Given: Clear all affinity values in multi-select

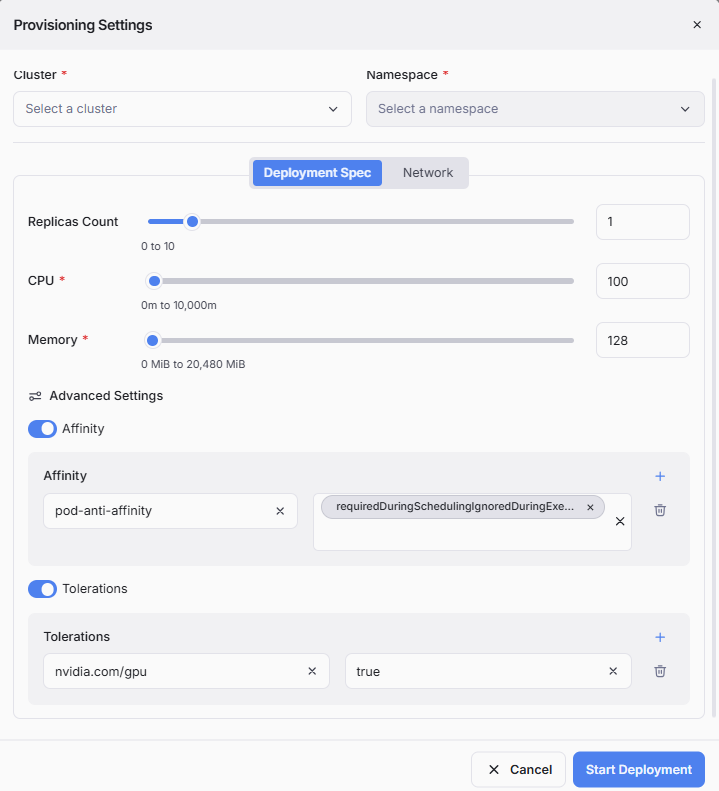Looking at the screenshot, I should (620, 521).
